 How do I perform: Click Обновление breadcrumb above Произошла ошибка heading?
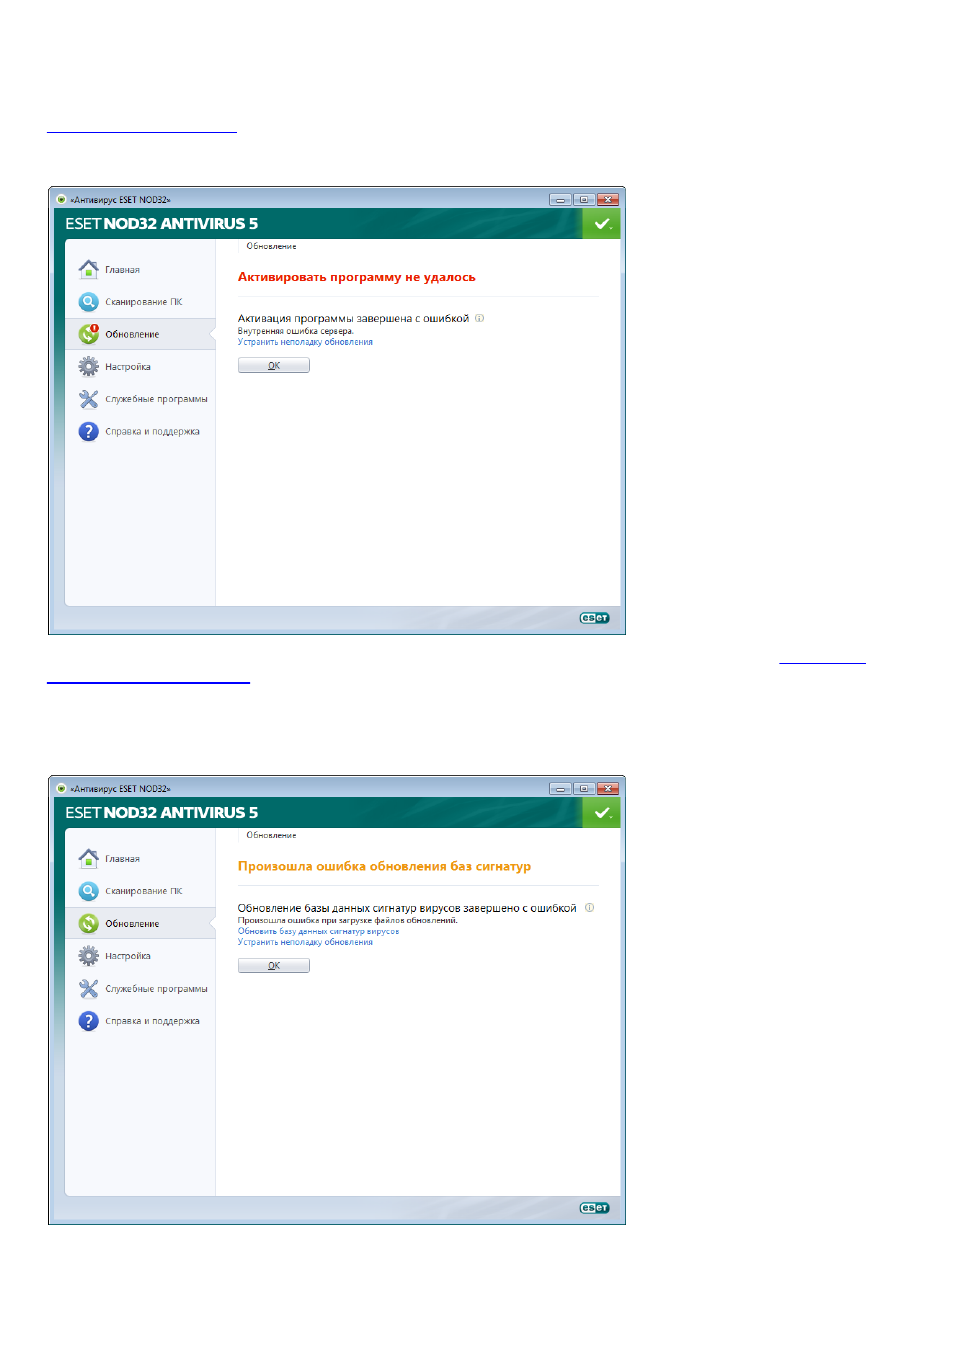pos(271,835)
